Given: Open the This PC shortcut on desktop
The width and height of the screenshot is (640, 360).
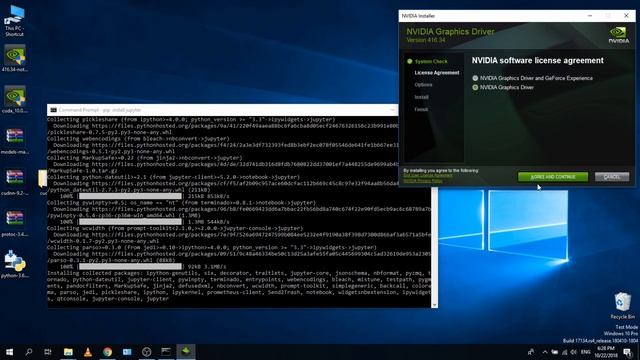Looking at the screenshot, I should [15, 20].
